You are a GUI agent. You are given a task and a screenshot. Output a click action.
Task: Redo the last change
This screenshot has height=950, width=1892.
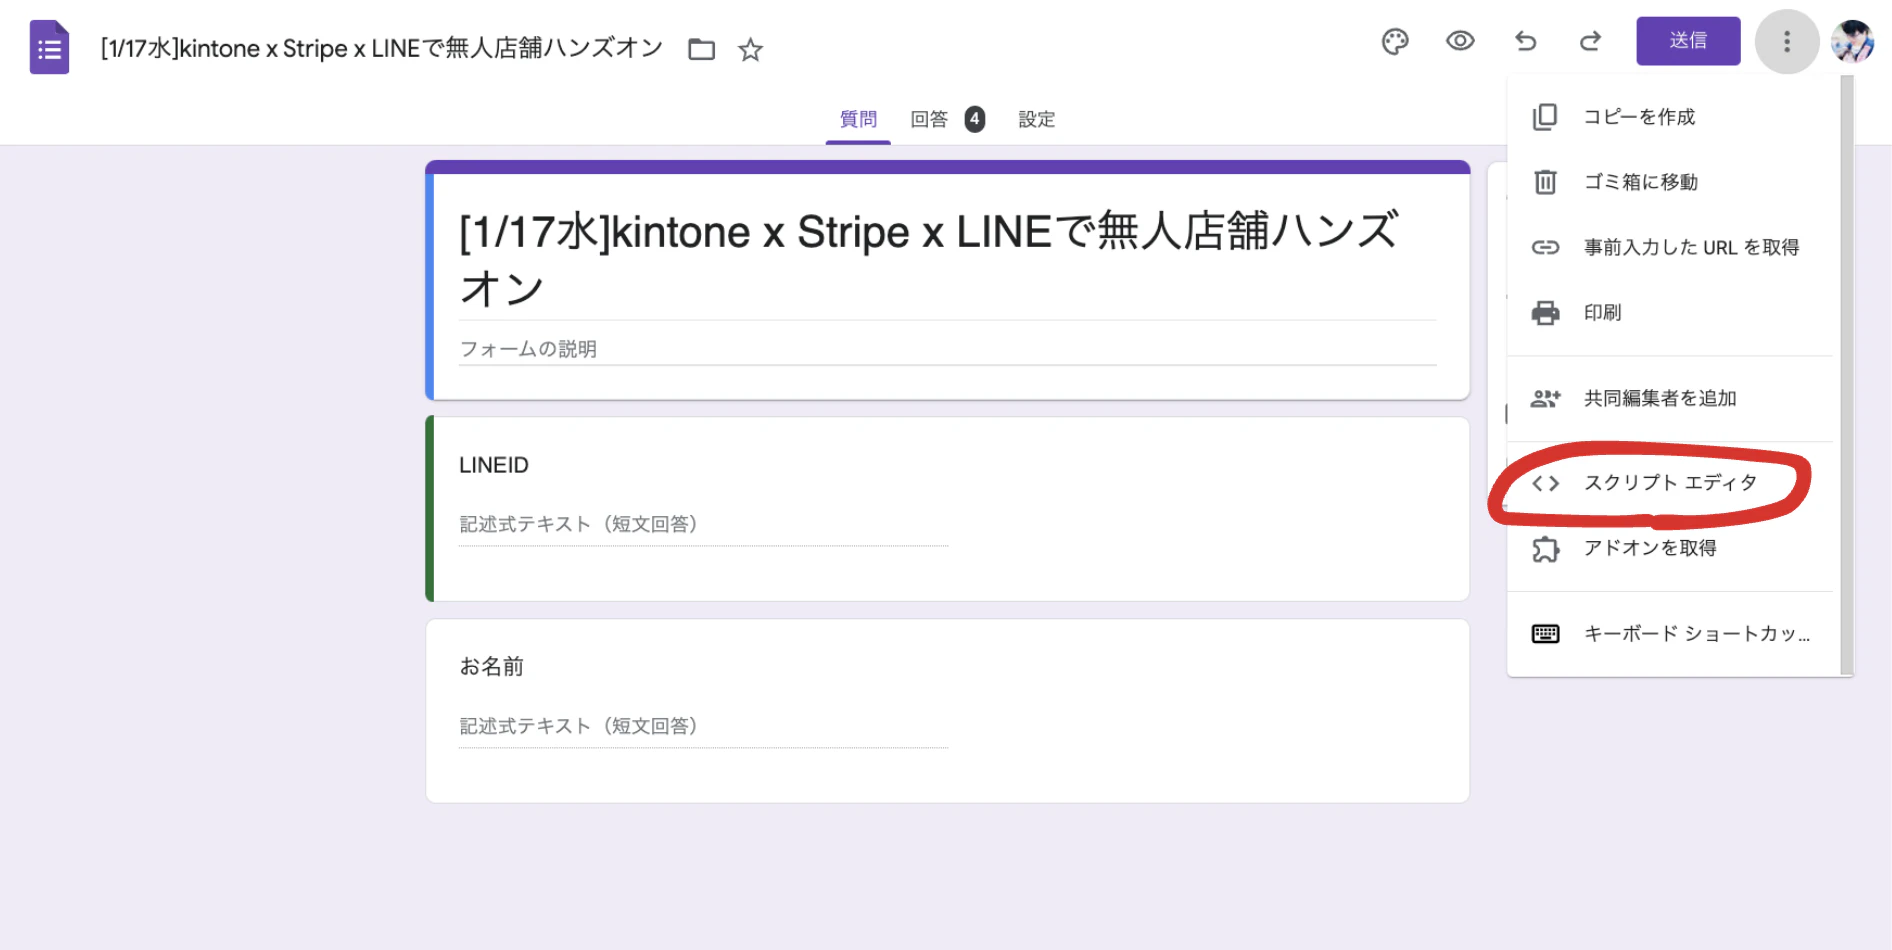pyautogui.click(x=1589, y=42)
